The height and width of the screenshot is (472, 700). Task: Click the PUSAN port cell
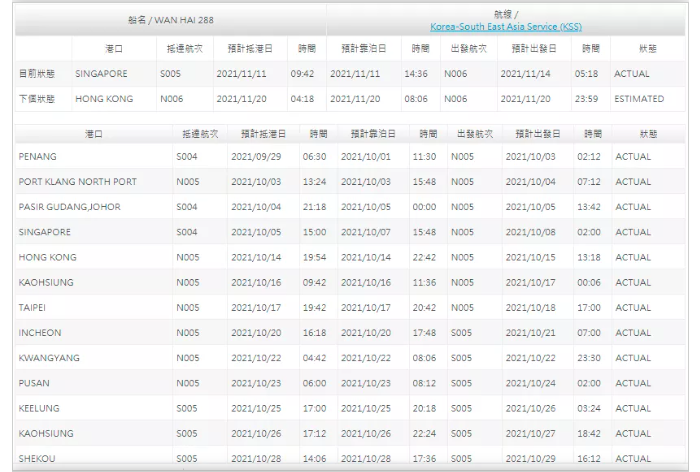(34, 382)
